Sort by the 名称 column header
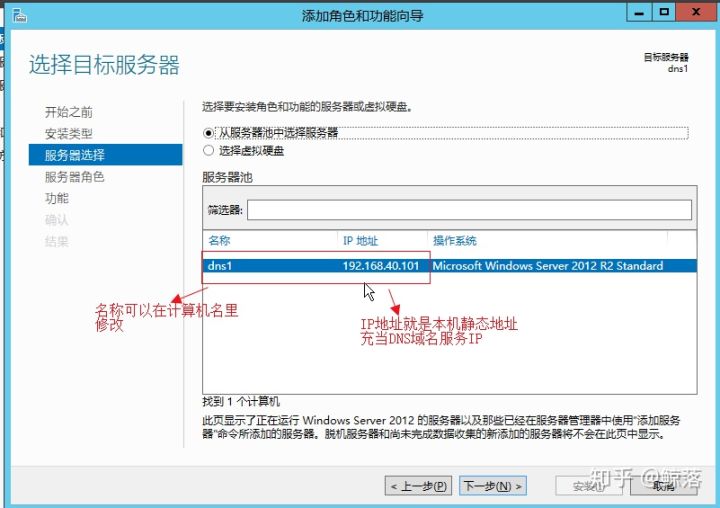Viewport: 720px width, 508px height. [x=219, y=240]
